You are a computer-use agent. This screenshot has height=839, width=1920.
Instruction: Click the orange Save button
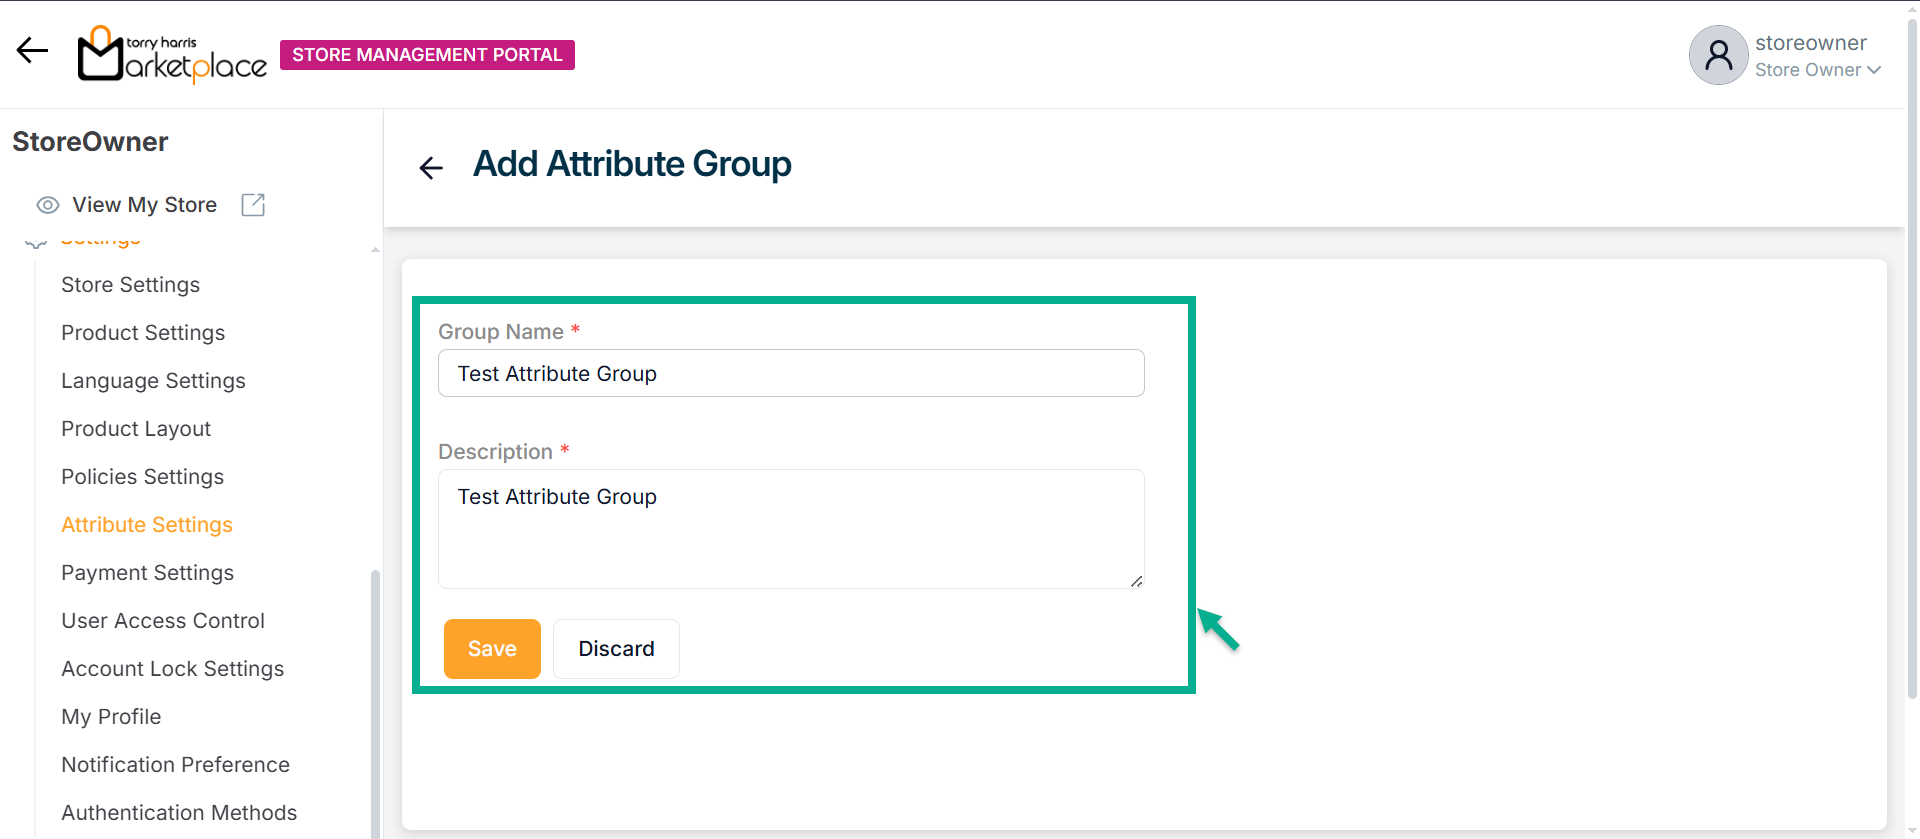tap(492, 649)
